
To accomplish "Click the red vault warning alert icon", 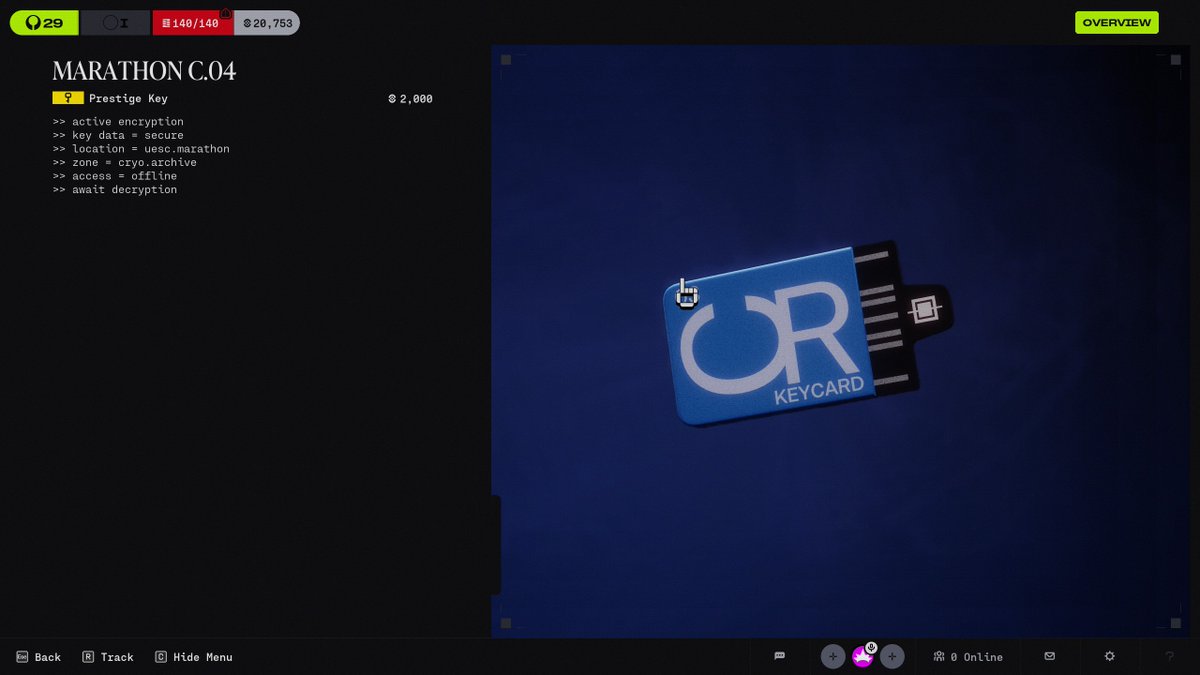I will click(x=226, y=13).
